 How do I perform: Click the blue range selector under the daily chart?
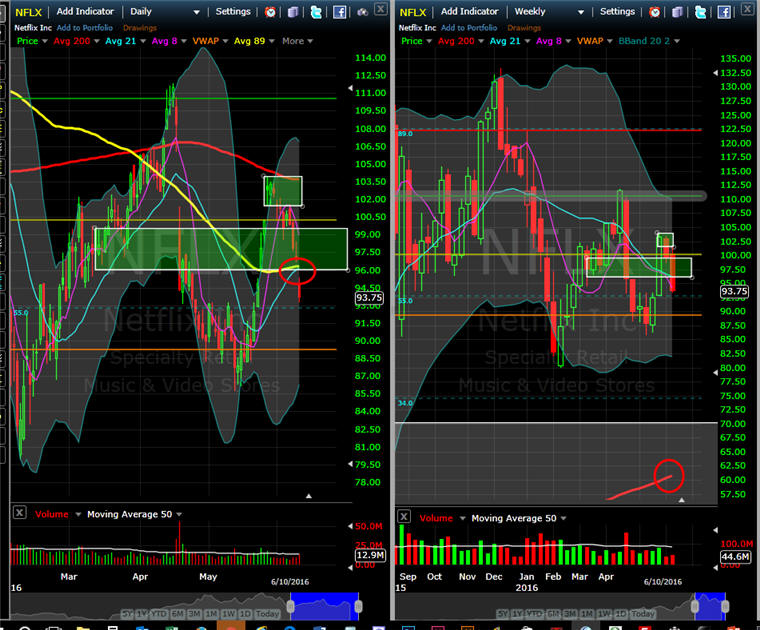323,606
